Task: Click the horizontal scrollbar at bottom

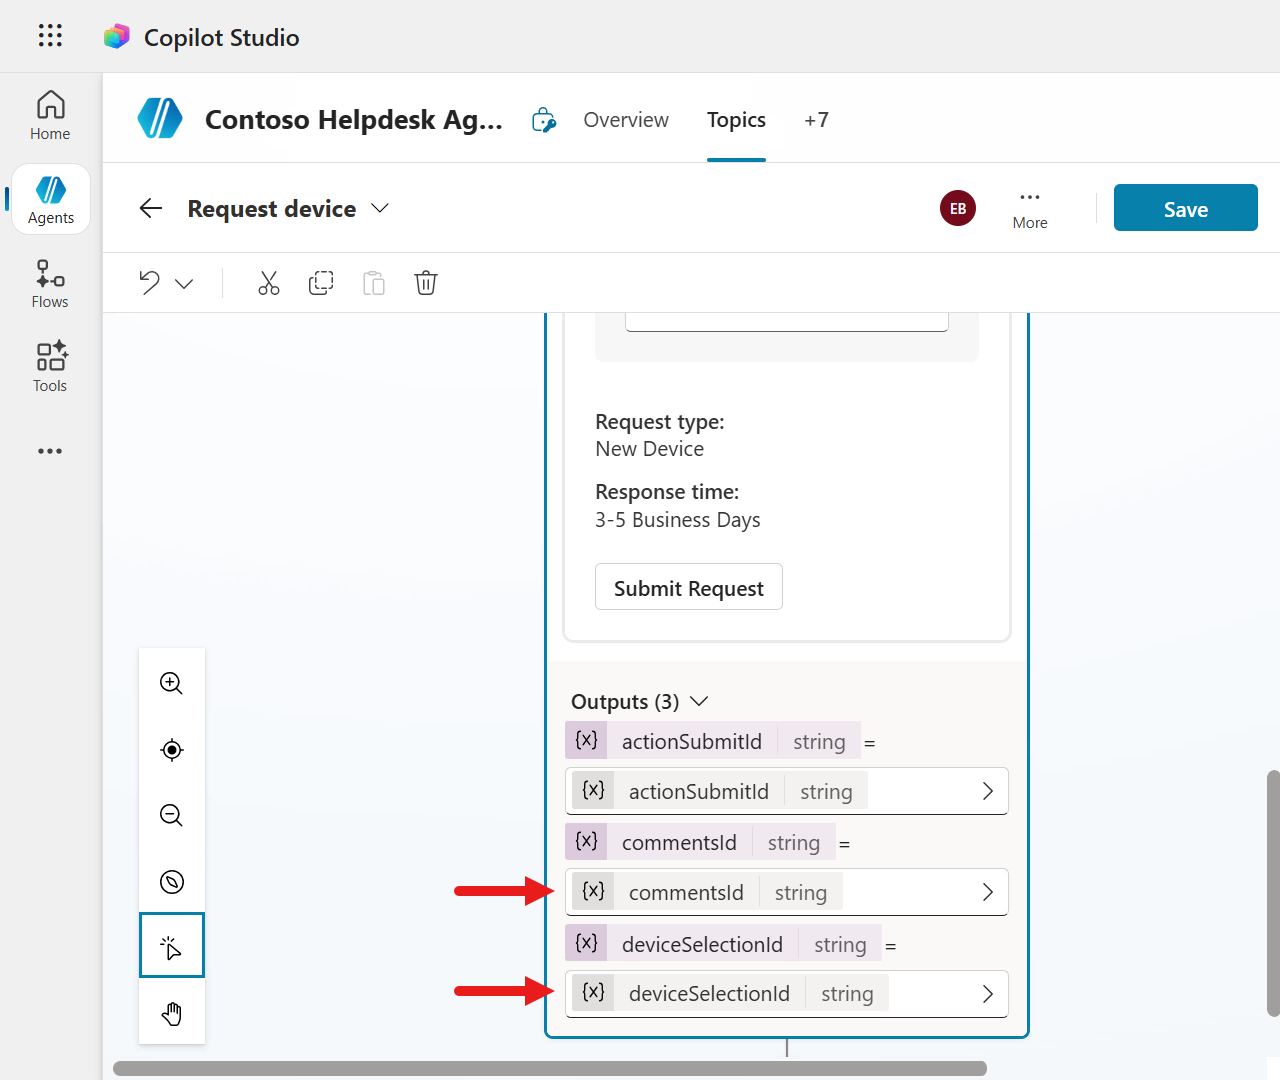Action: pyautogui.click(x=550, y=1068)
